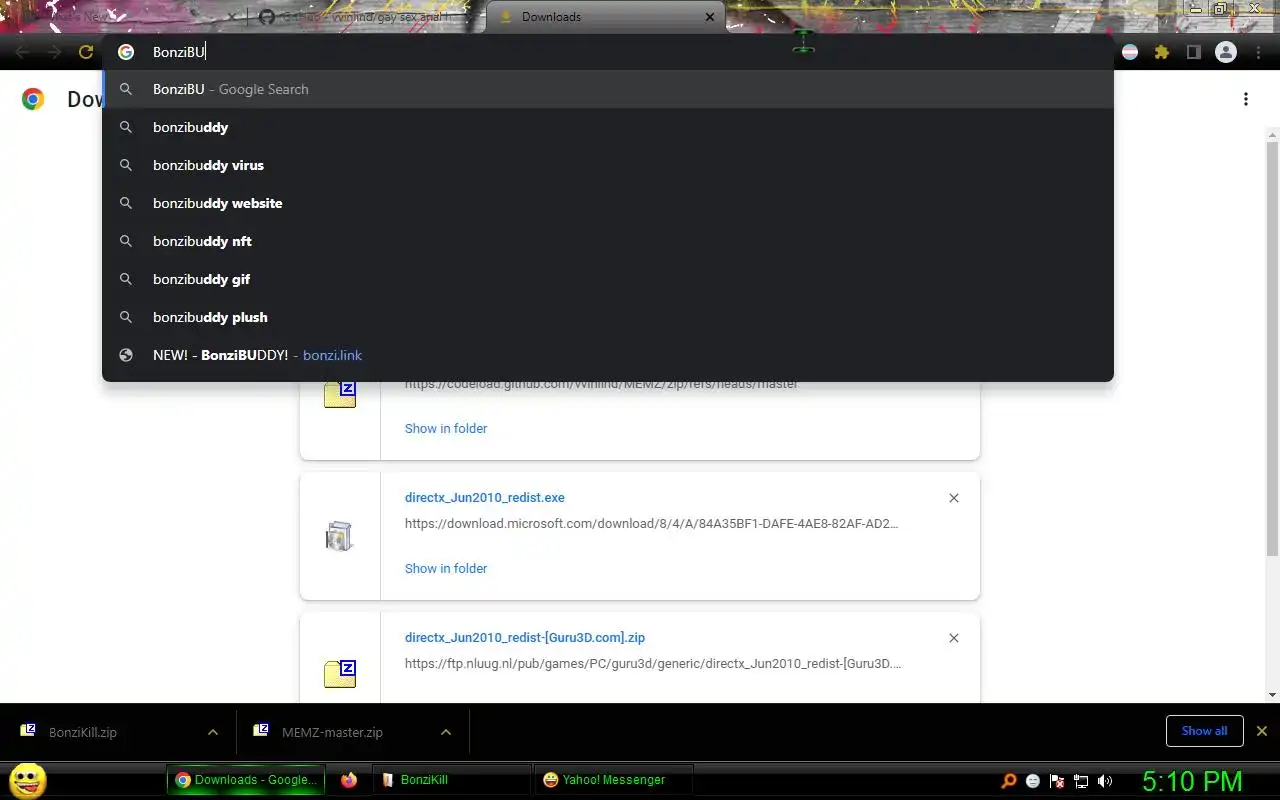The width and height of the screenshot is (1280, 800).
Task: Switch to BonziKill taskbar window
Action: point(453,780)
